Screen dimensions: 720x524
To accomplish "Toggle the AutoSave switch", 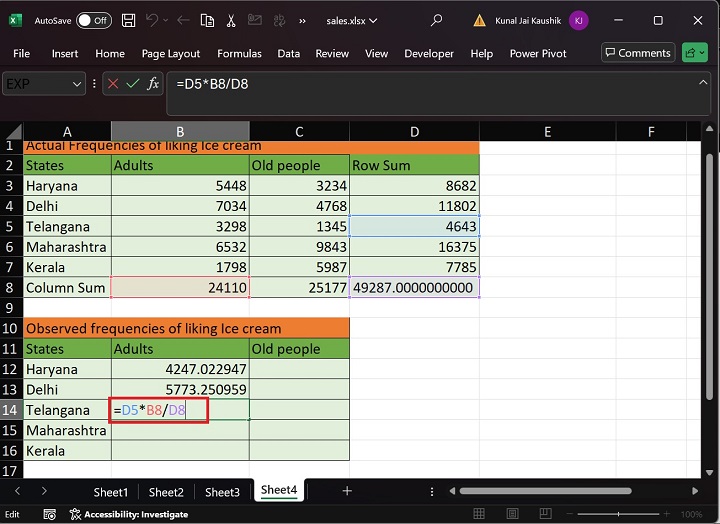I will (93, 20).
